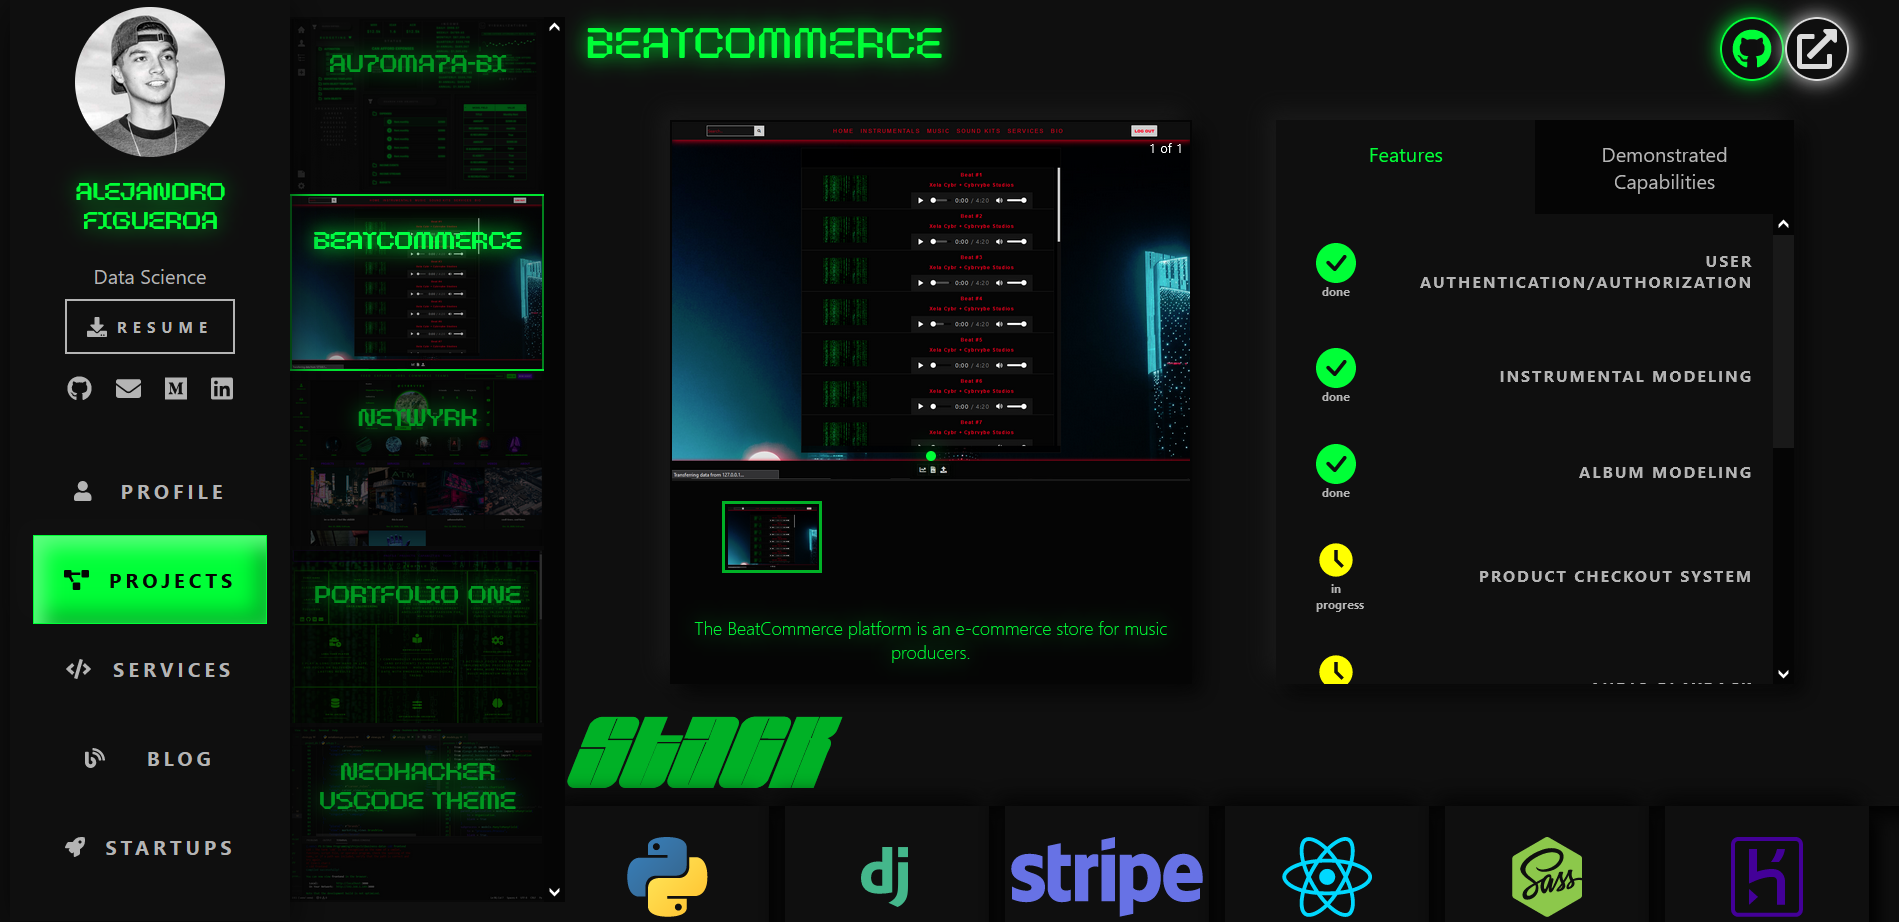
Task: Open the Medium profile icon
Action: [175, 389]
